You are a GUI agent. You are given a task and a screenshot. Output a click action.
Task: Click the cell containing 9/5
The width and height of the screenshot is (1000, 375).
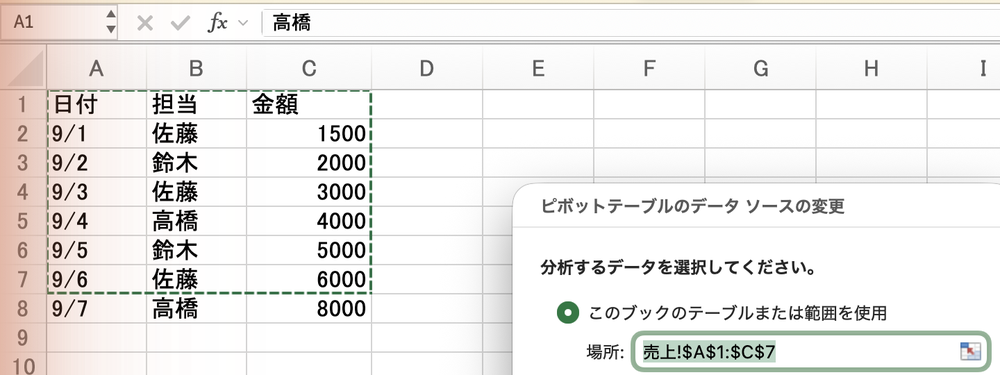point(96,251)
